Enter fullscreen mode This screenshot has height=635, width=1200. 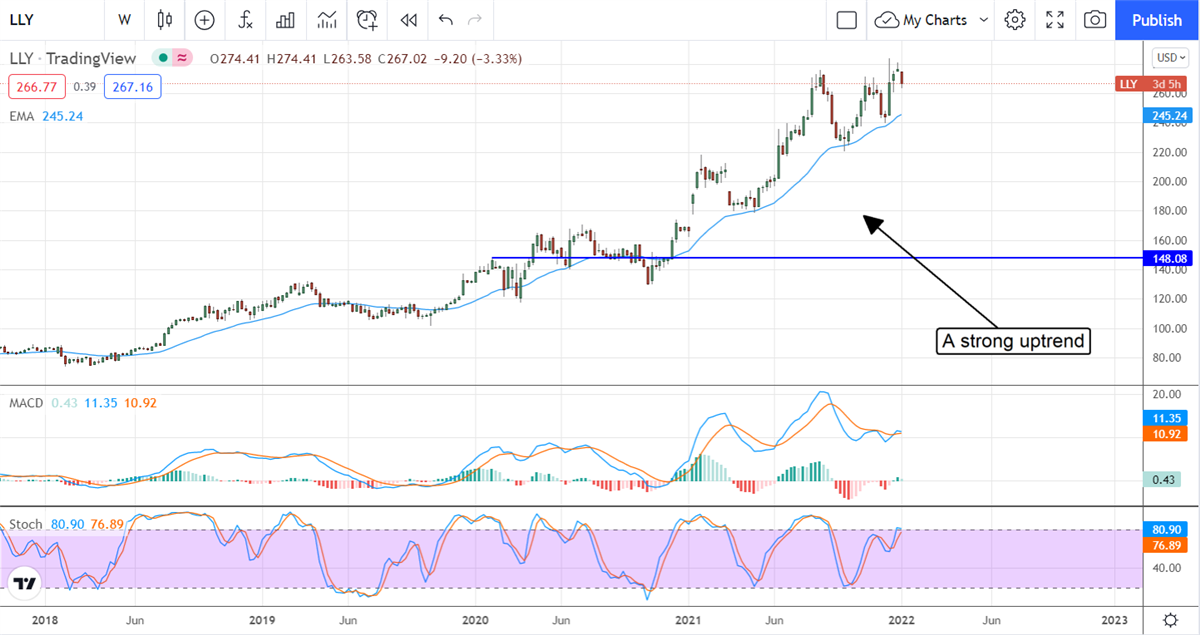click(1055, 19)
